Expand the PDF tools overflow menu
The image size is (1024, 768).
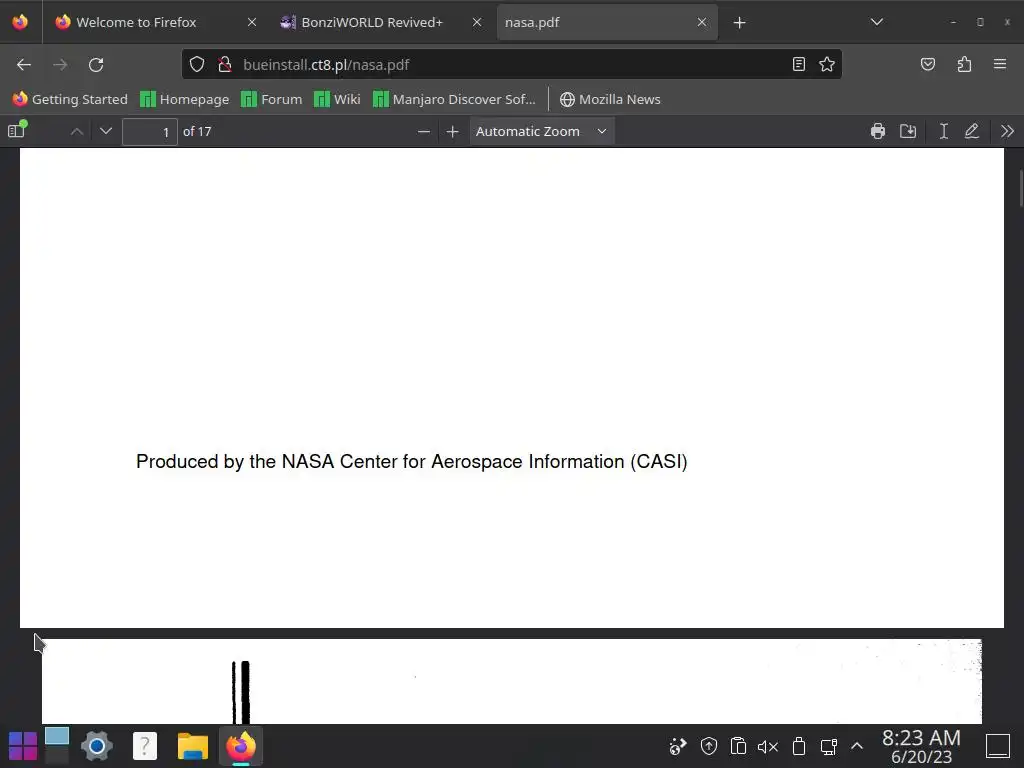[x=1007, y=131]
